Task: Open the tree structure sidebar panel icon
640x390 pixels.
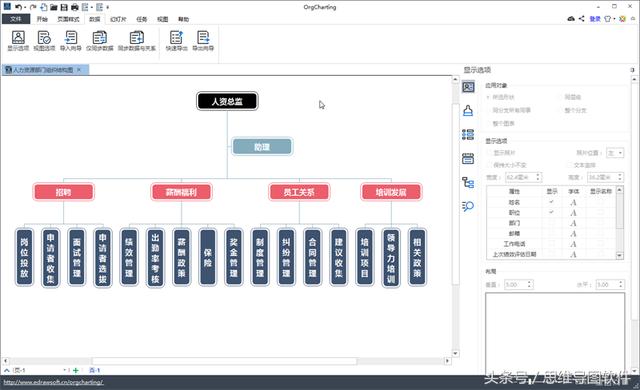Action: click(x=468, y=182)
